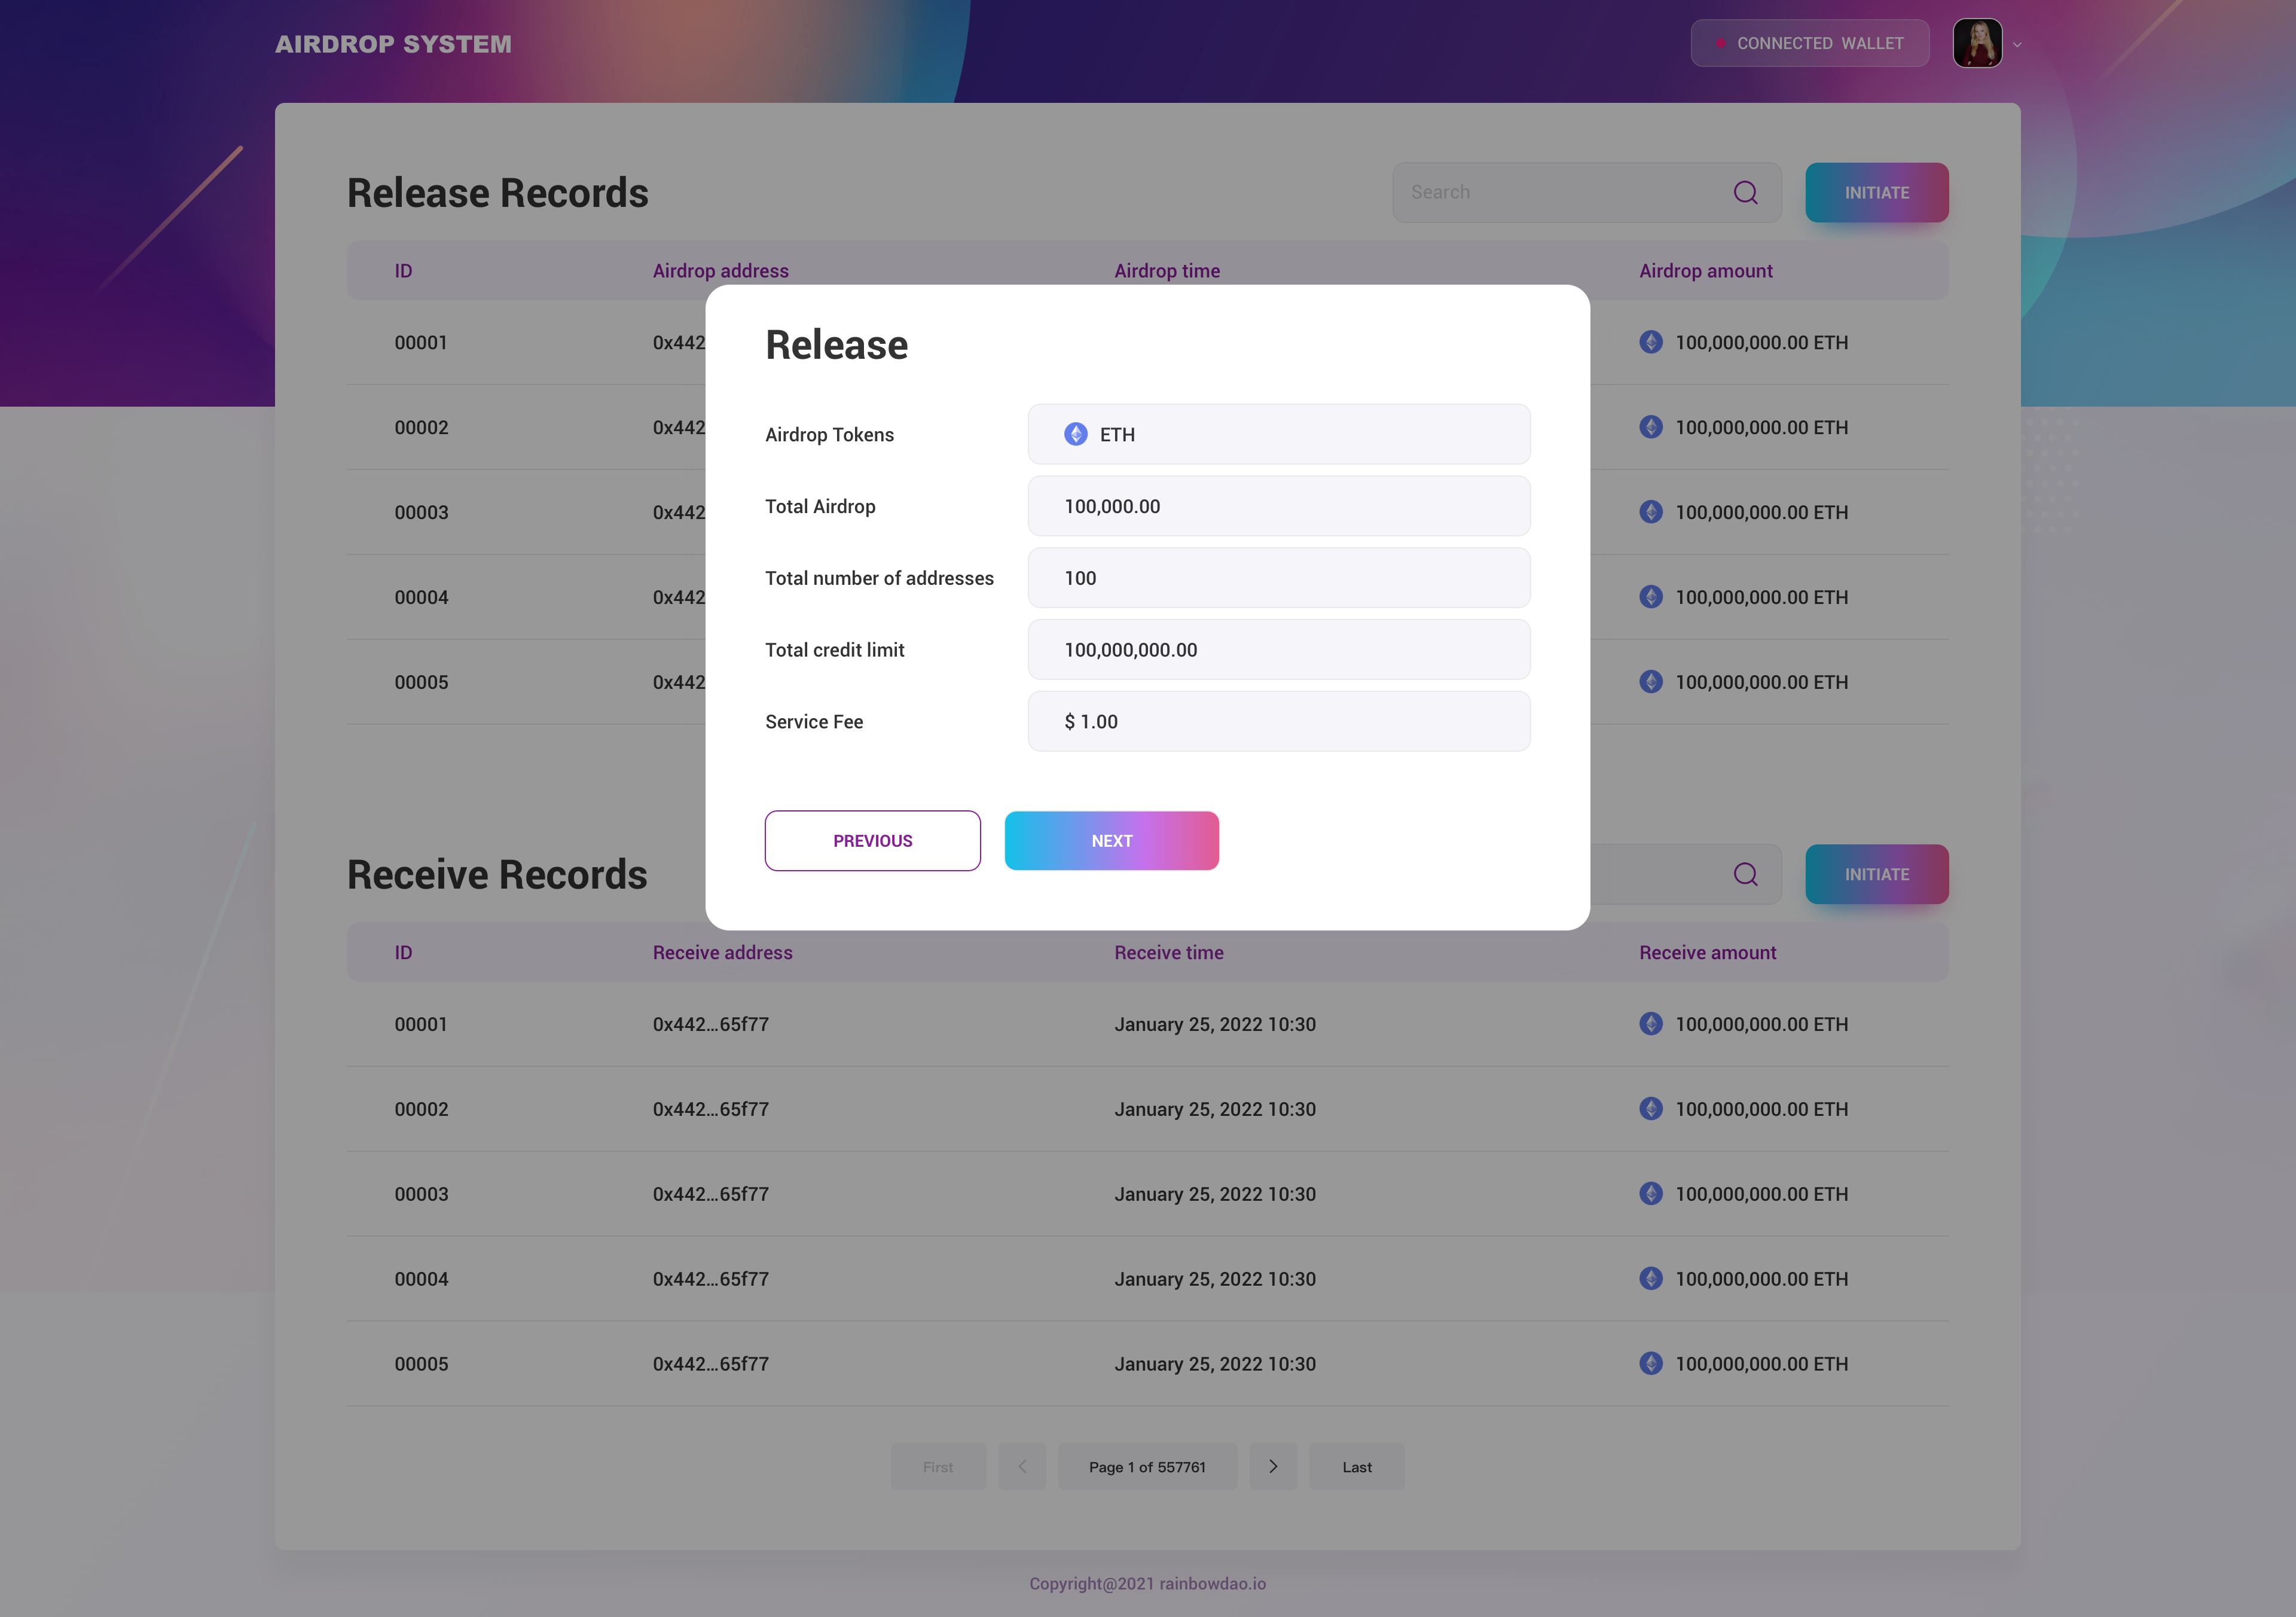Click the user profile avatar picture
The image size is (2296, 1617).
1977,43
